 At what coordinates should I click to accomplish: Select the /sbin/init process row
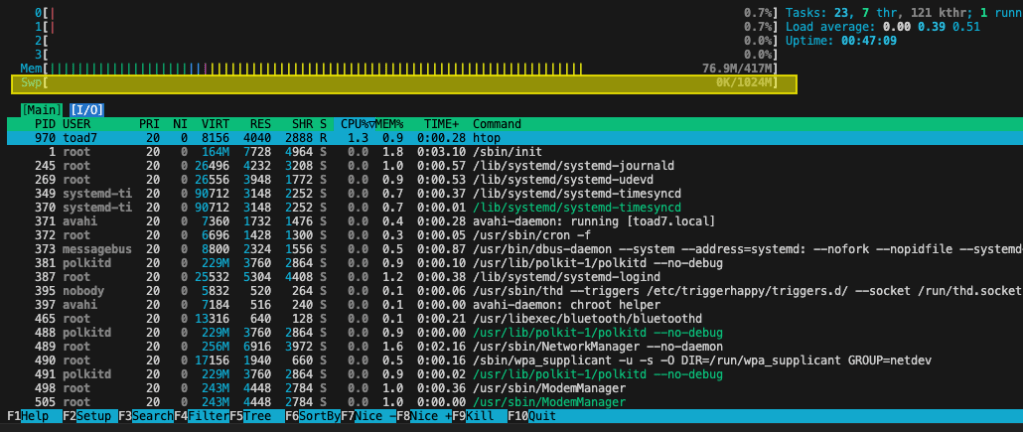(x=400, y=151)
